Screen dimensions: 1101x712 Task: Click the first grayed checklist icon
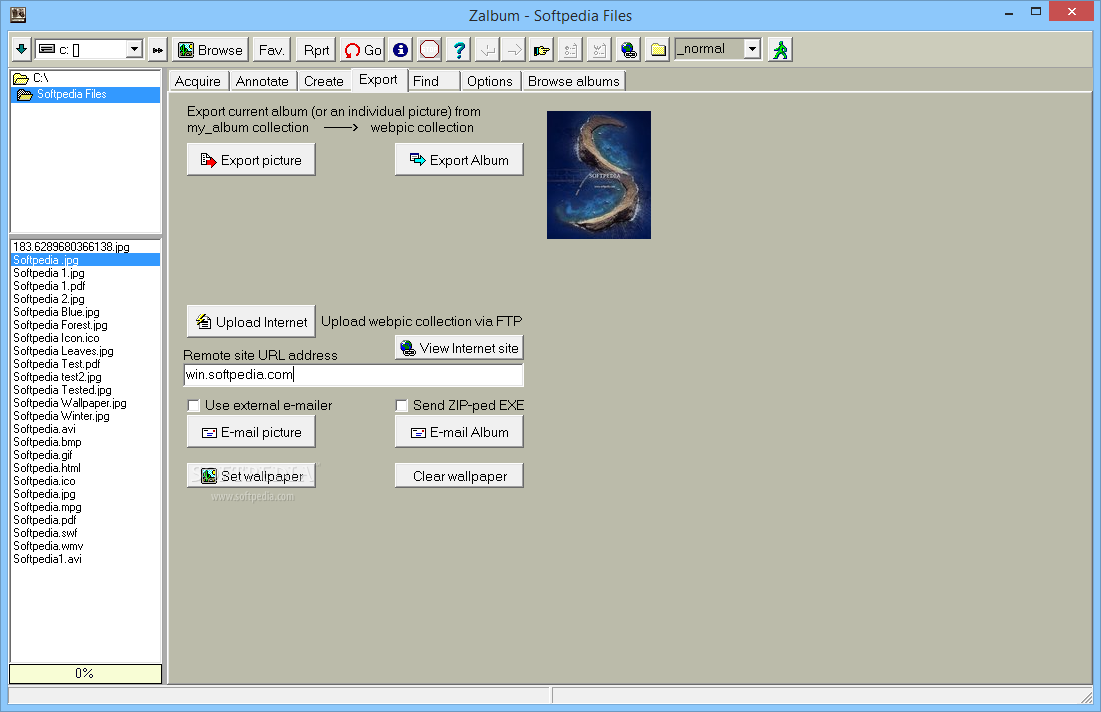(x=570, y=50)
